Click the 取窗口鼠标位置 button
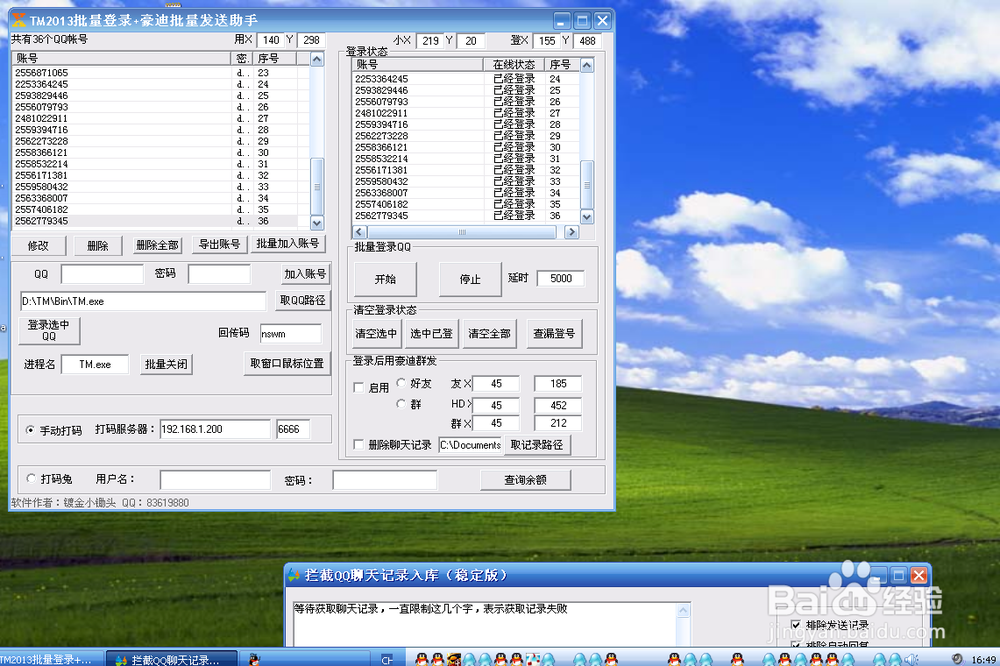 (x=287, y=364)
